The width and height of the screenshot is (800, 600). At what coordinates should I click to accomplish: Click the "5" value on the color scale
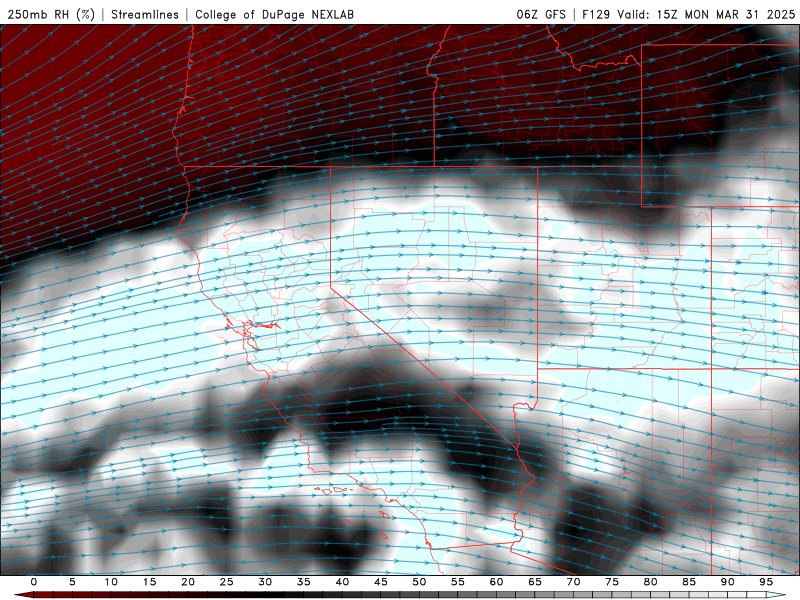[72, 582]
